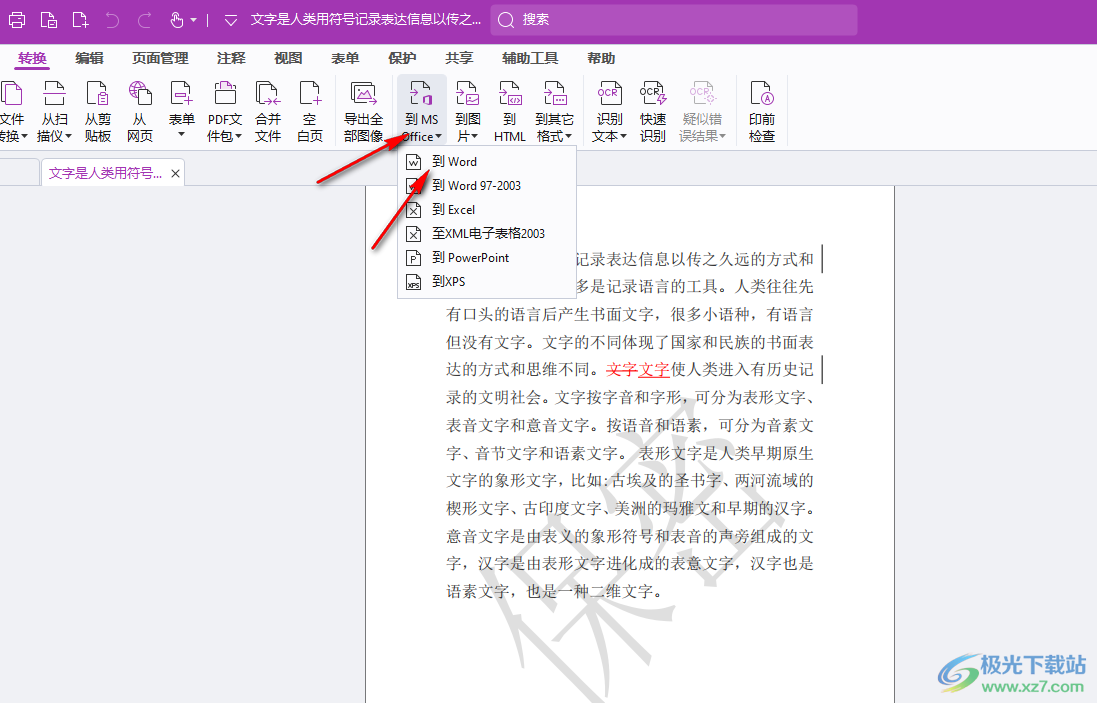The height and width of the screenshot is (703, 1097).
Task: Click the line starting with 录的文明社会
Action: [x=630, y=397]
